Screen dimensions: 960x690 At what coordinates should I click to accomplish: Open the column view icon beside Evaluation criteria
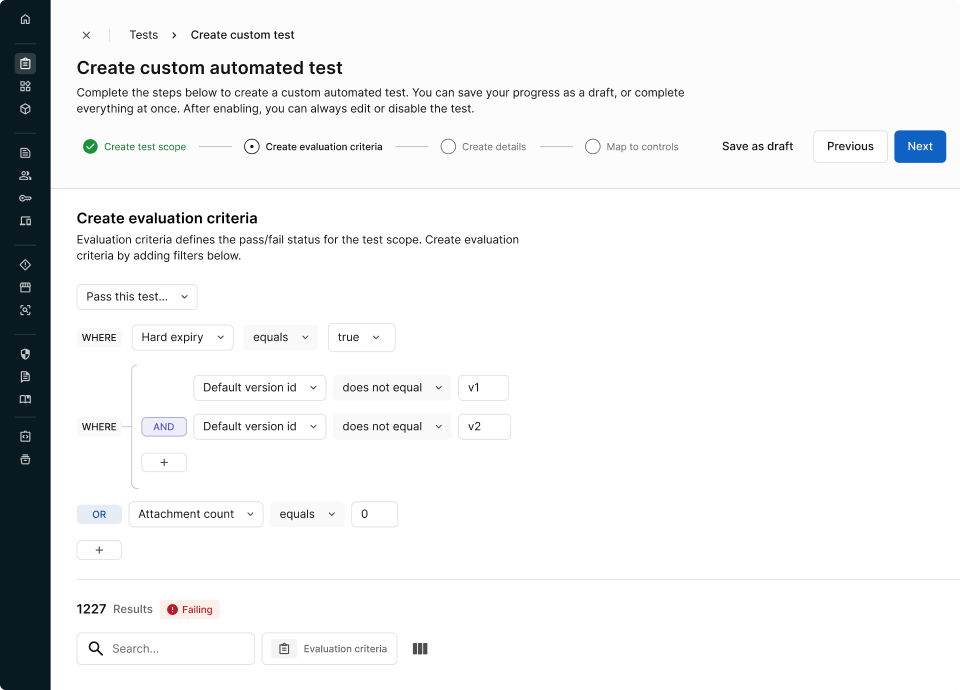(420, 649)
